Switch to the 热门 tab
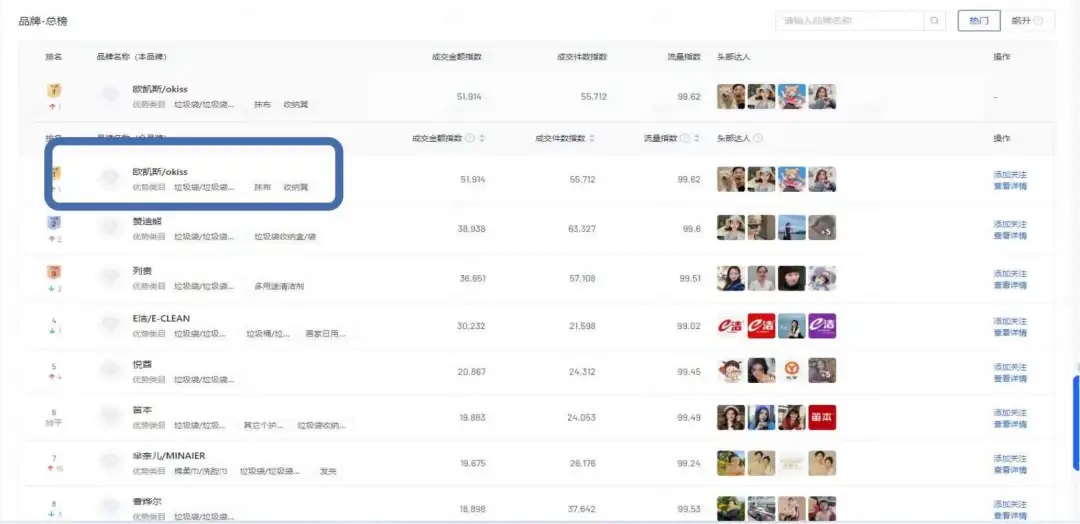The width and height of the screenshot is (1080, 524). [979, 21]
